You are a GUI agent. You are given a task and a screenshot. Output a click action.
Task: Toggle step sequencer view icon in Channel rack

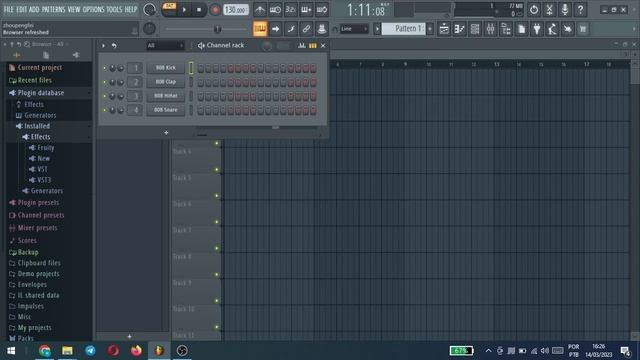pyautogui.click(x=313, y=46)
